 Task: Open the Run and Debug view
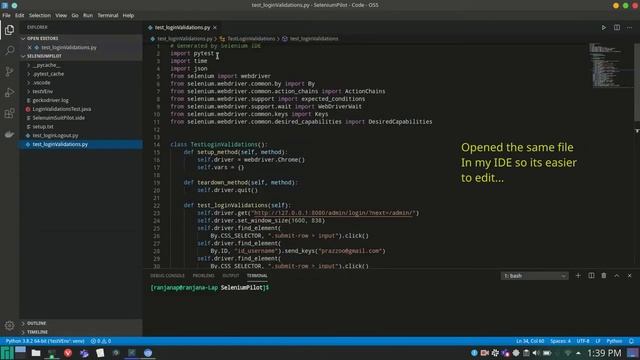[x=9, y=93]
